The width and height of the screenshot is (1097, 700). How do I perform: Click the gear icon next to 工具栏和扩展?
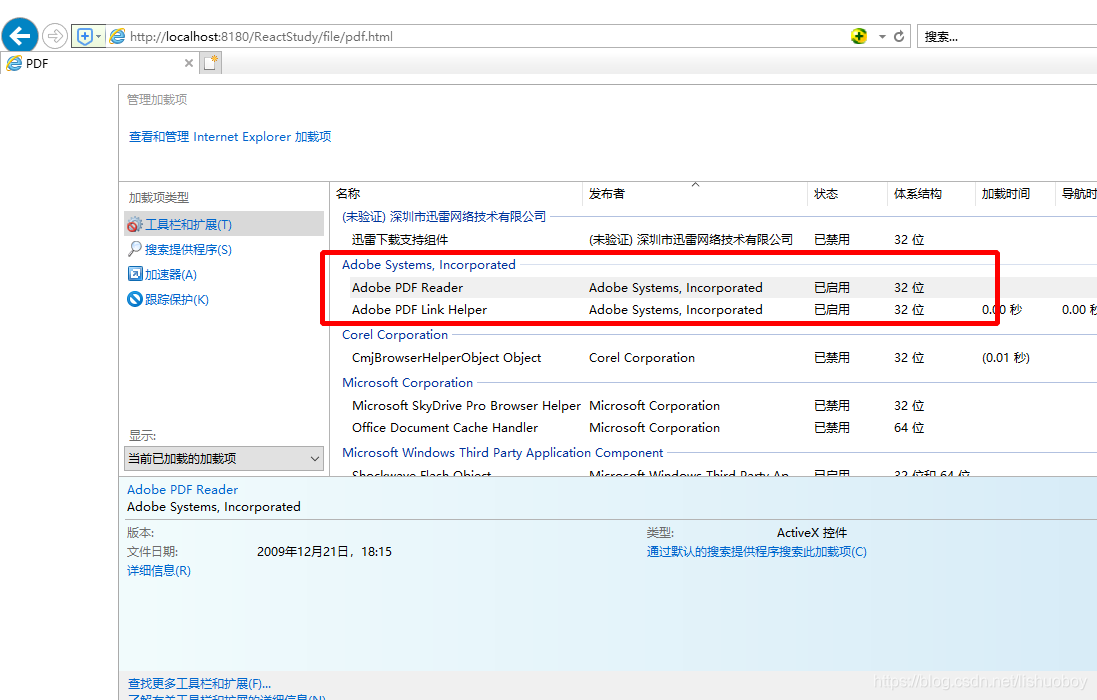[134, 224]
